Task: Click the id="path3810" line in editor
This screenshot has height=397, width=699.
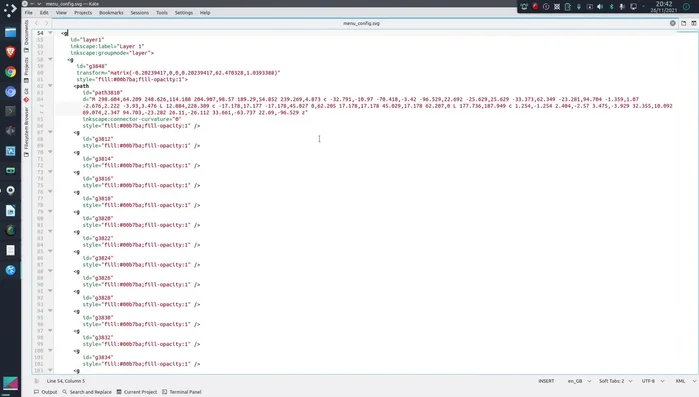Action: 102,93
